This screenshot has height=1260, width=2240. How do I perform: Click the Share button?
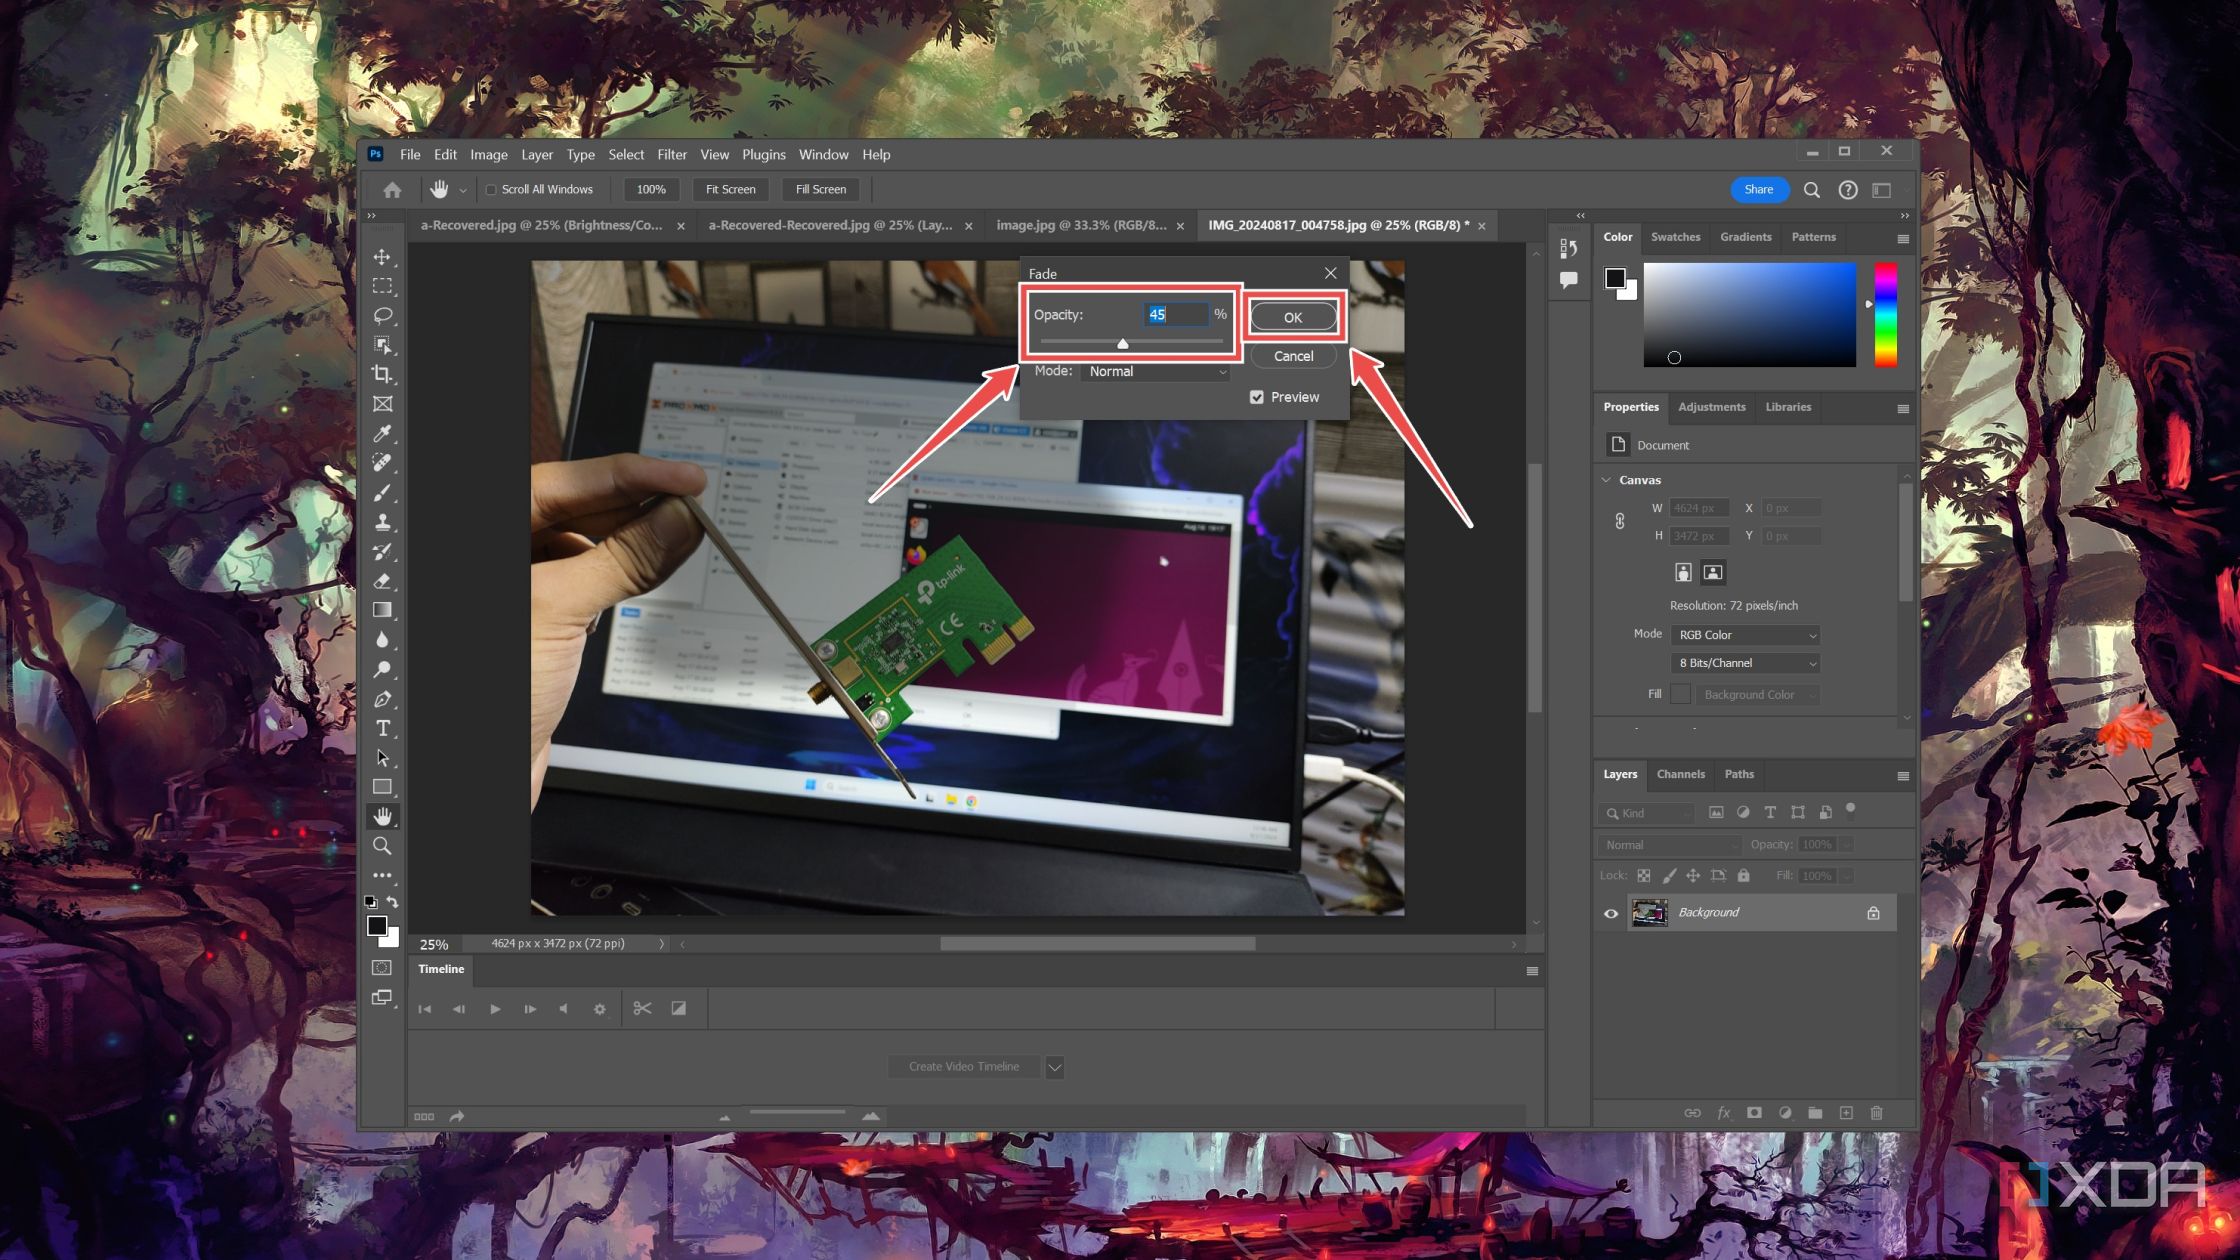click(1759, 190)
